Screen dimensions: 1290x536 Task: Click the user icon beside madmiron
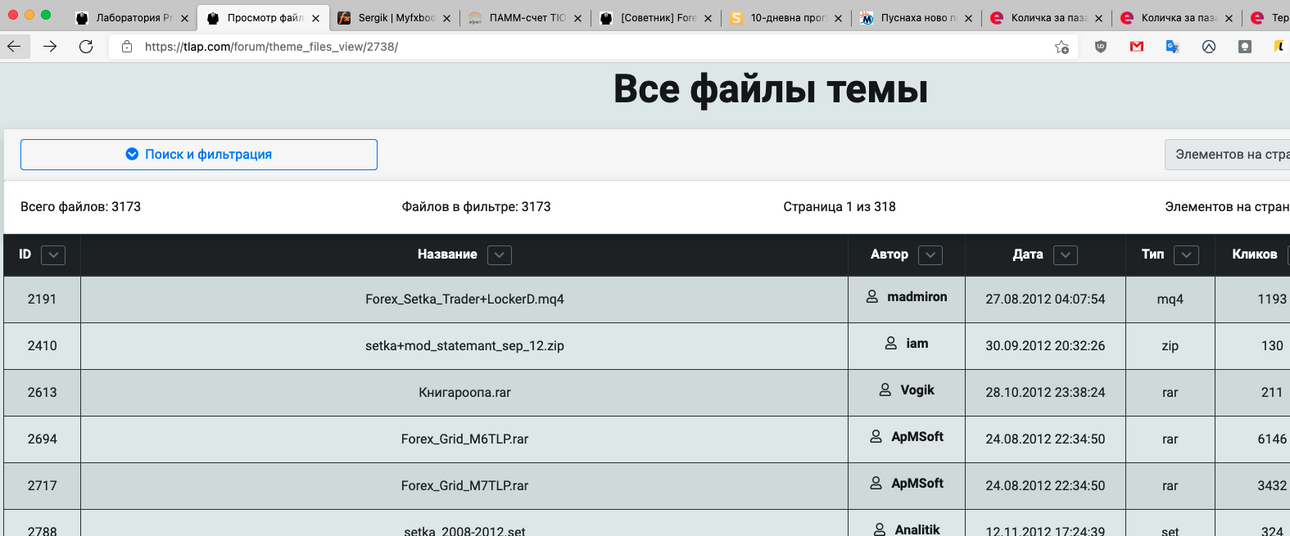point(872,297)
